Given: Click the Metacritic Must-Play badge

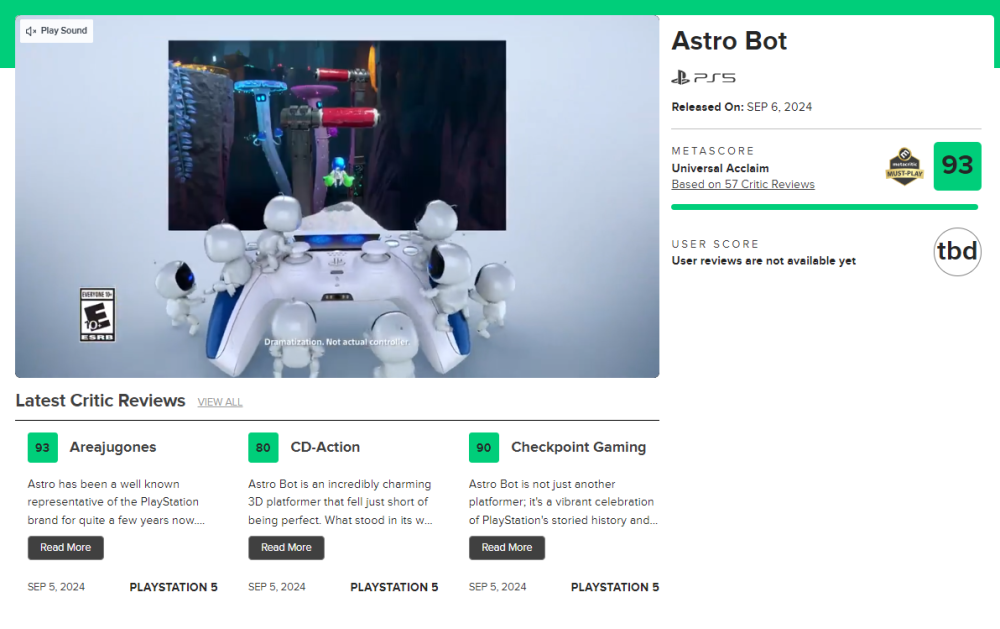Looking at the screenshot, I should pos(904,167).
